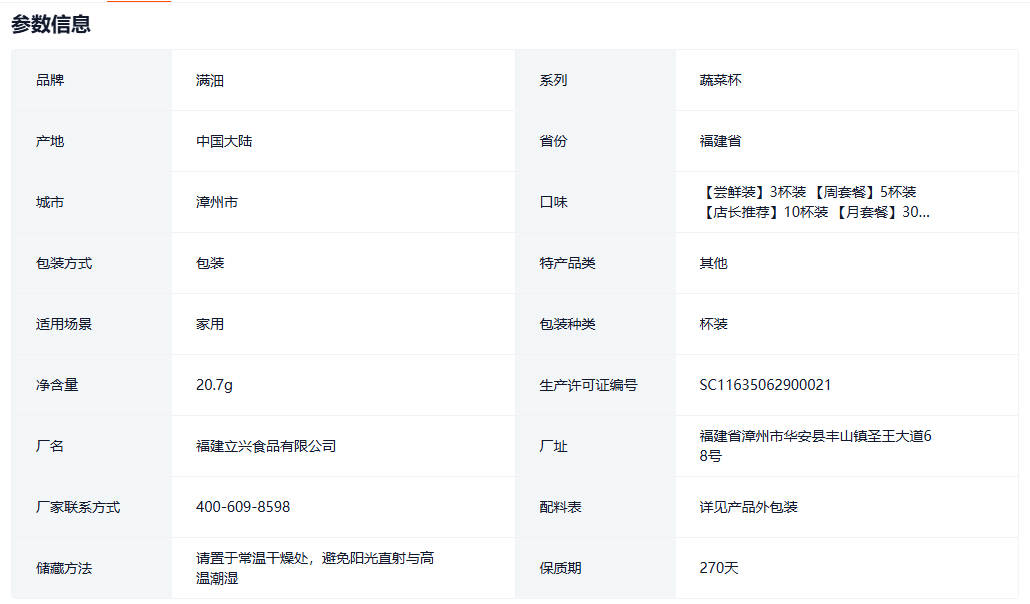Click the origin value 中国大陆

point(224,141)
